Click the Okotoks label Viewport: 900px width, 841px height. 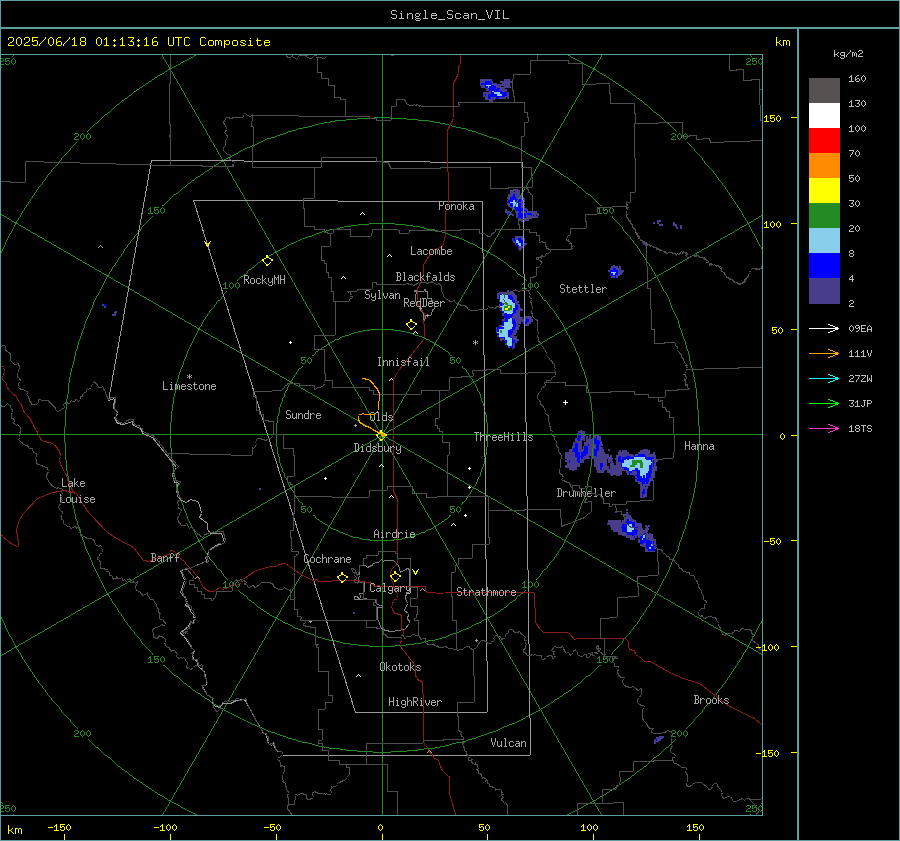[400, 667]
